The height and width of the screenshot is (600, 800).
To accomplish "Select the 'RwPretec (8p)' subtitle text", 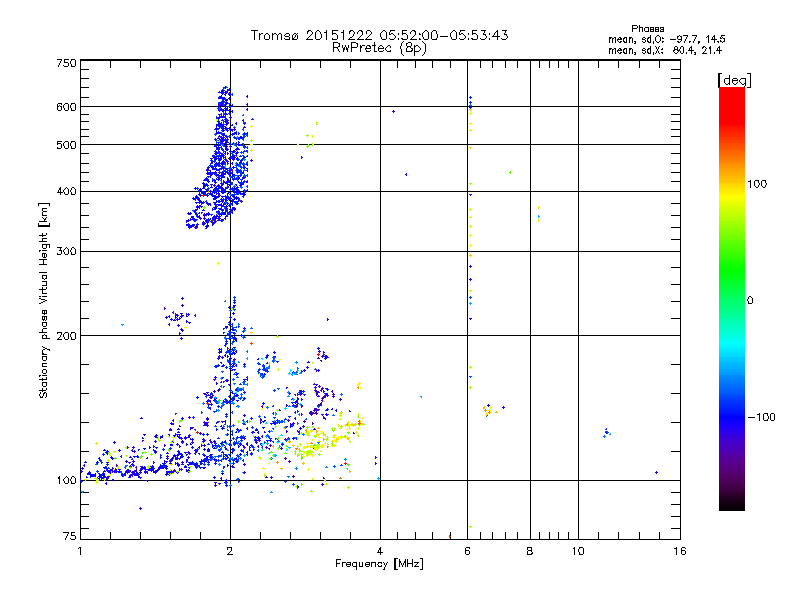I will pyautogui.click(x=379, y=48).
